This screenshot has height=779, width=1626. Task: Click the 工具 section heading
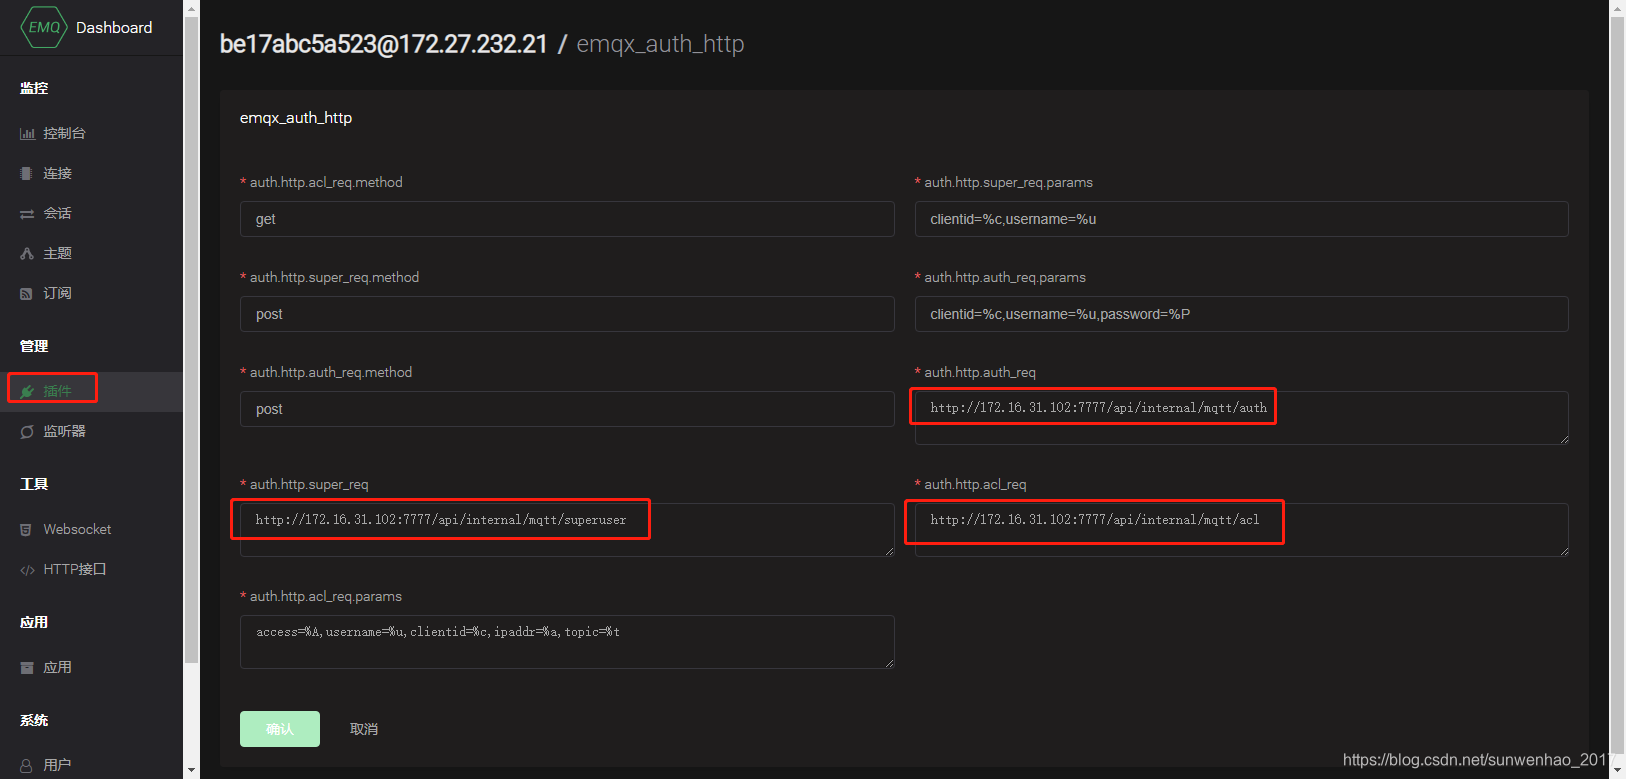point(34,484)
